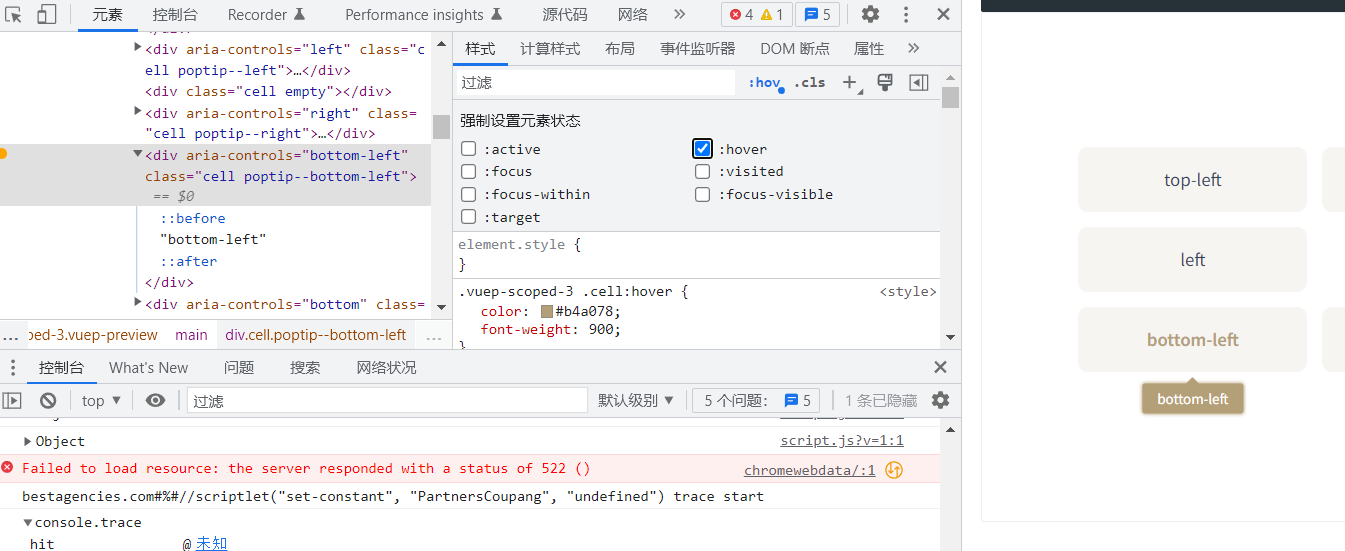Click the 5 个问题 issues counter
This screenshot has width=1345, height=551.
click(x=756, y=400)
